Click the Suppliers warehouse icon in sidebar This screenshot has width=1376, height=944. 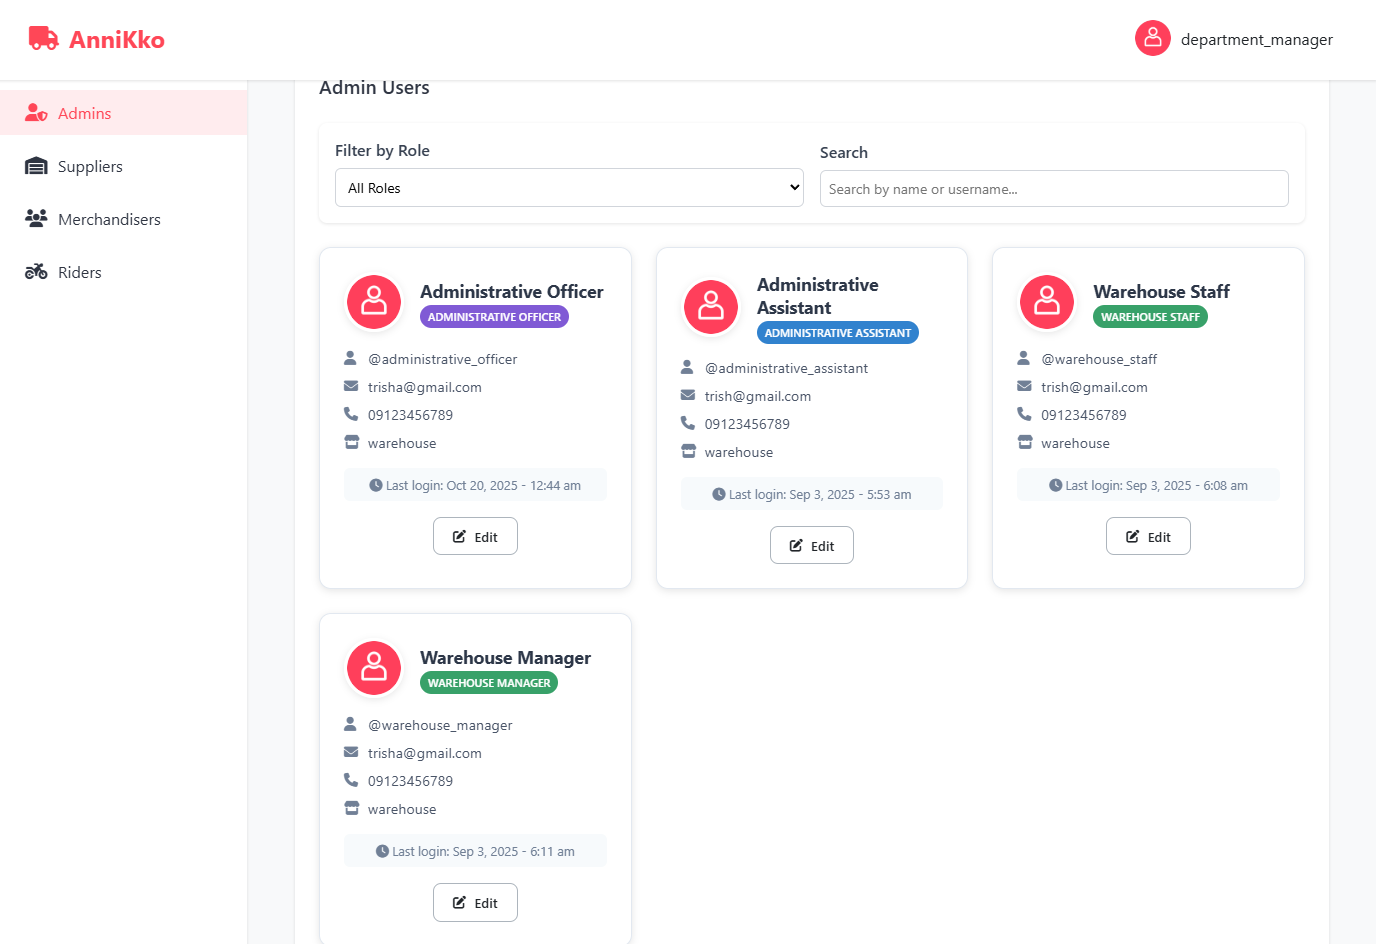click(x=36, y=166)
